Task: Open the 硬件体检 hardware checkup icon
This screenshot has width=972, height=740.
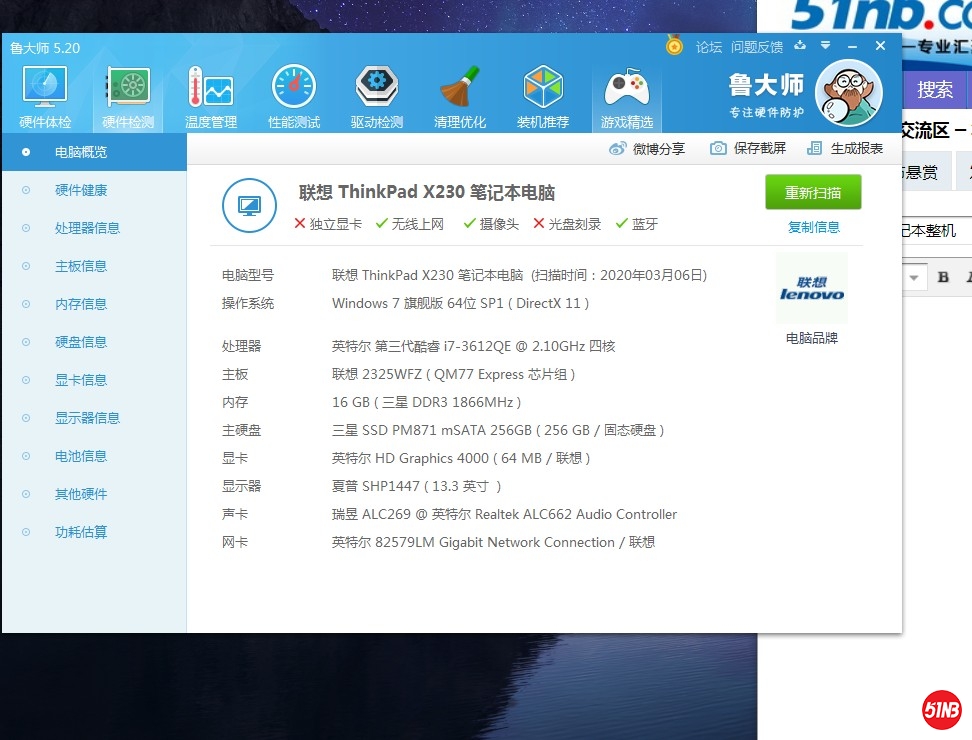Action: [45, 97]
